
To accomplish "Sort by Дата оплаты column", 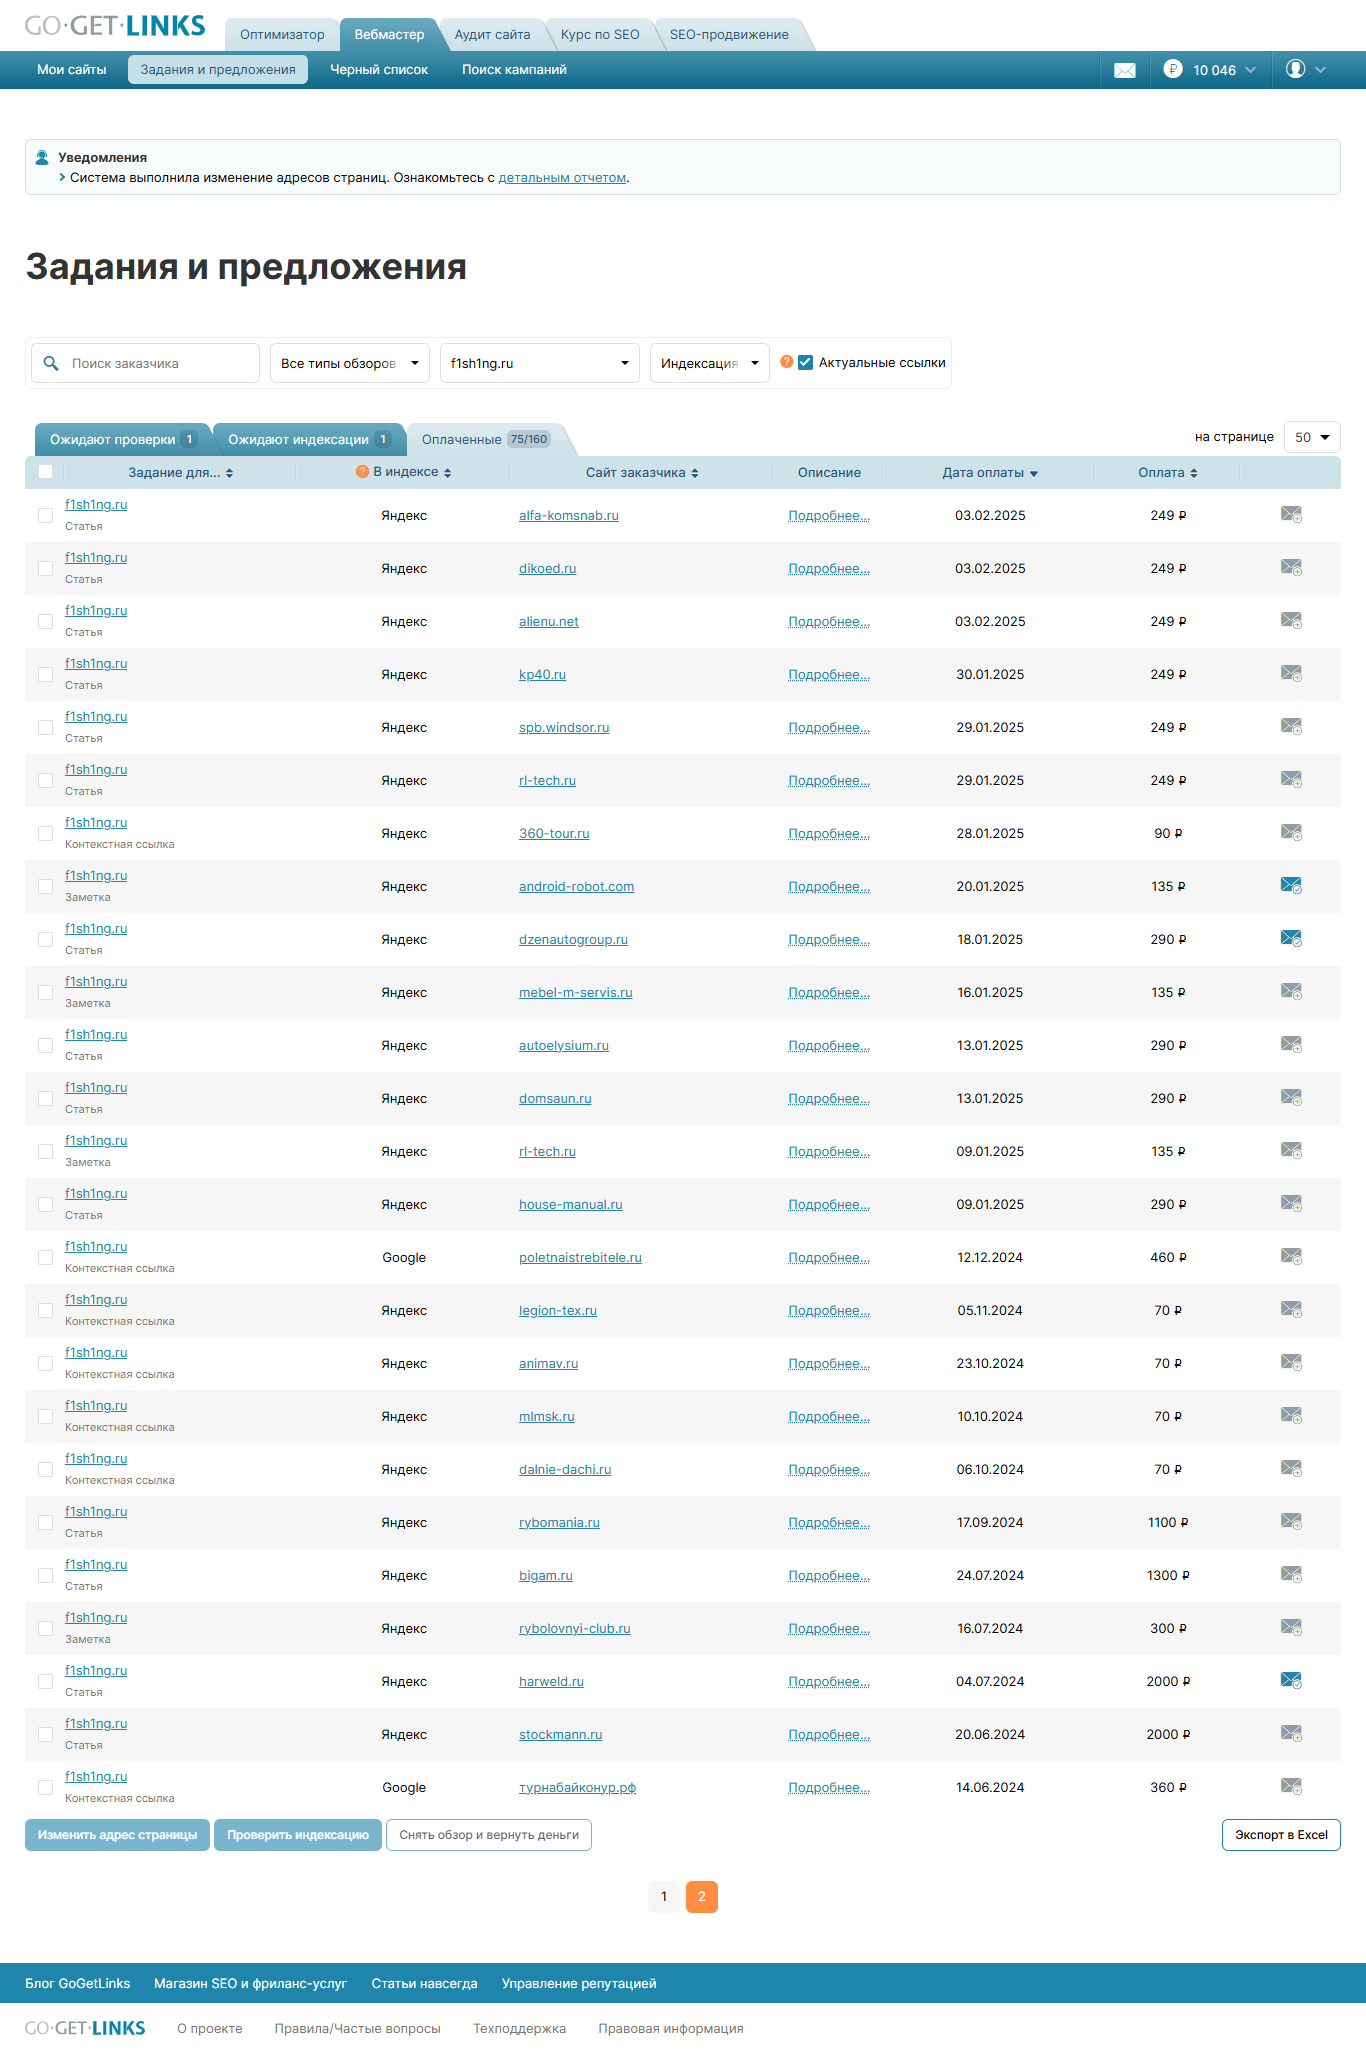I will (990, 472).
